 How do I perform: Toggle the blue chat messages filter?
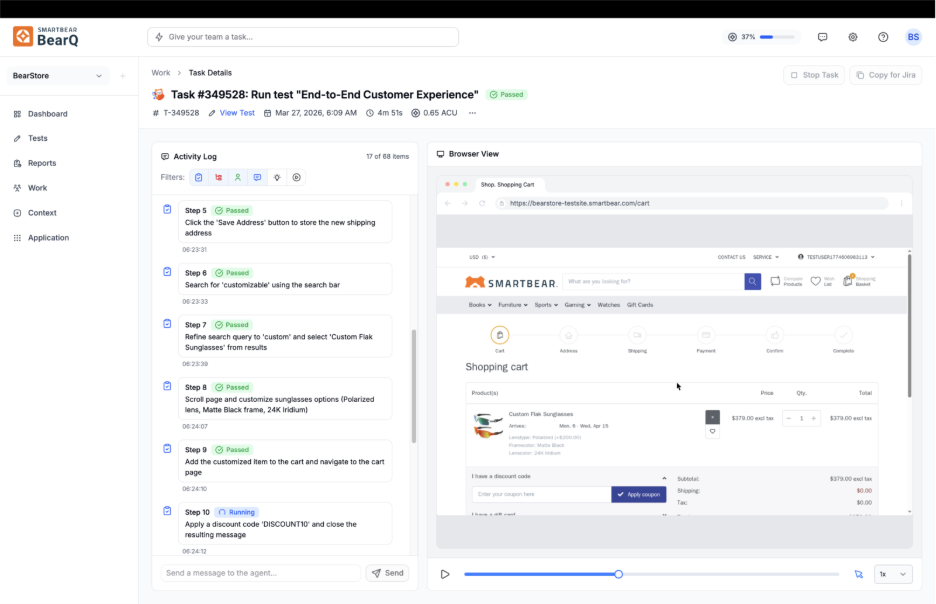tap(257, 177)
